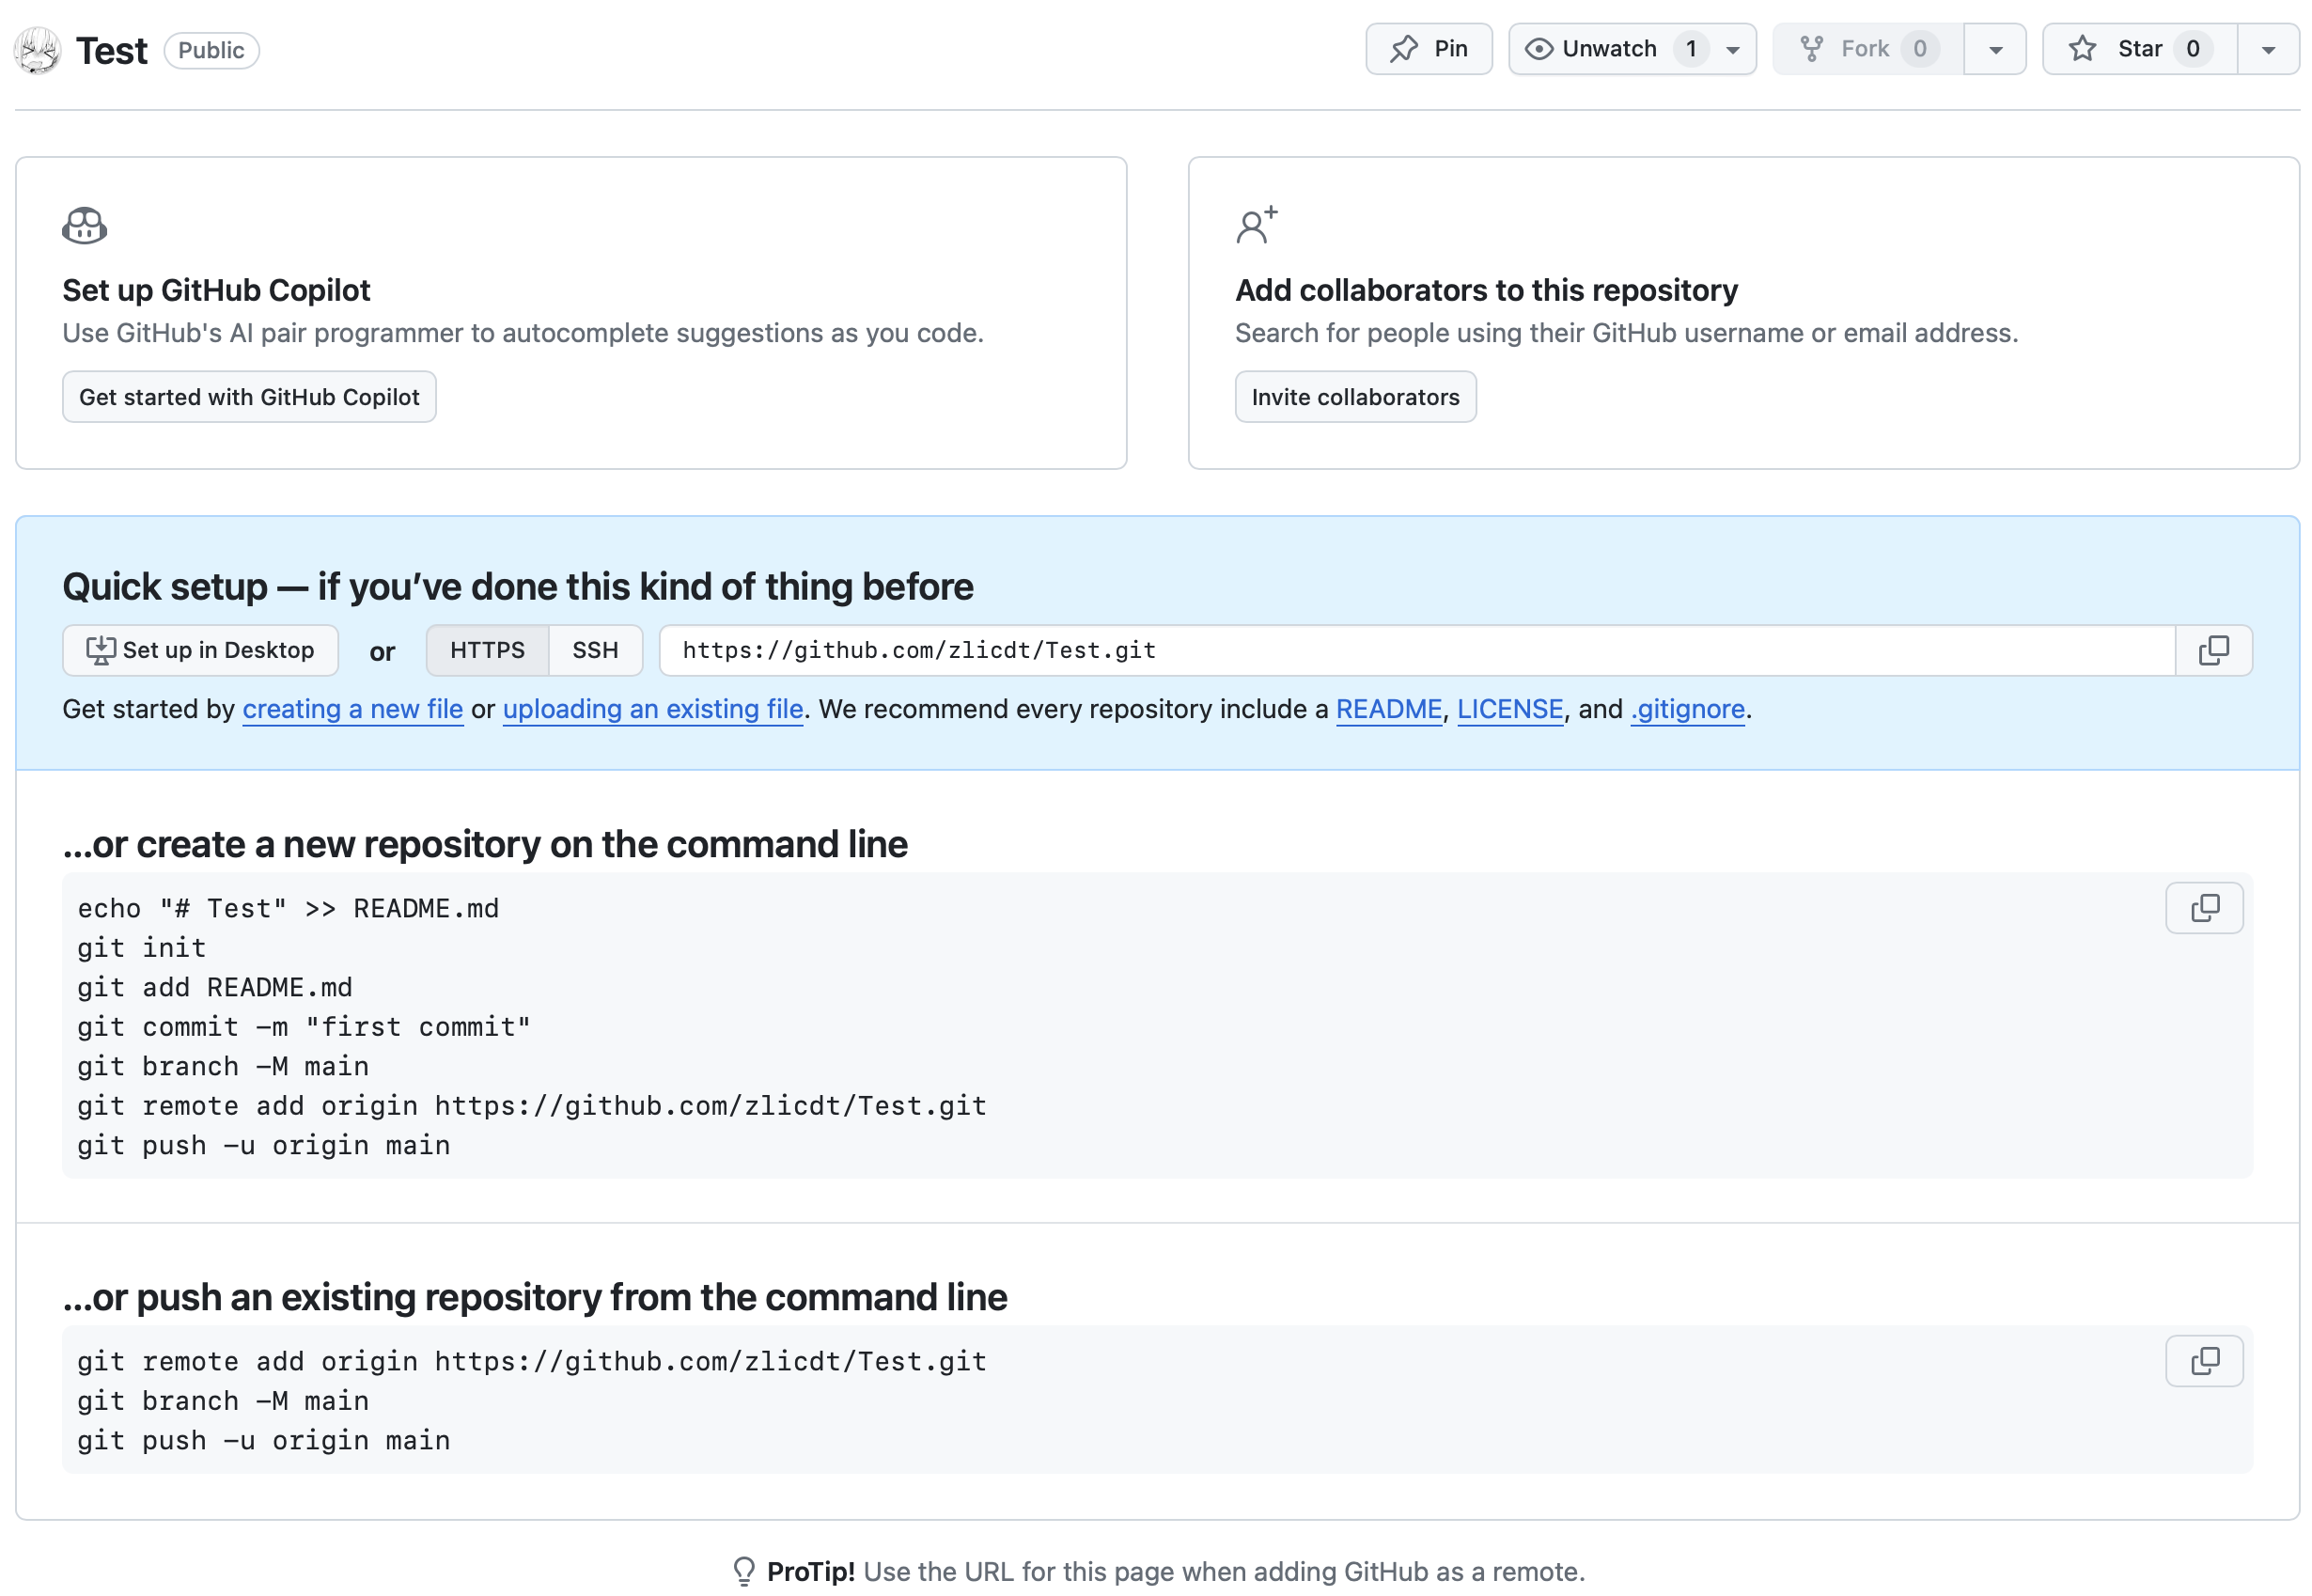Viewport: 2312px width, 1596px height.
Task: Pin the Test repository
Action: pyautogui.click(x=1428, y=49)
